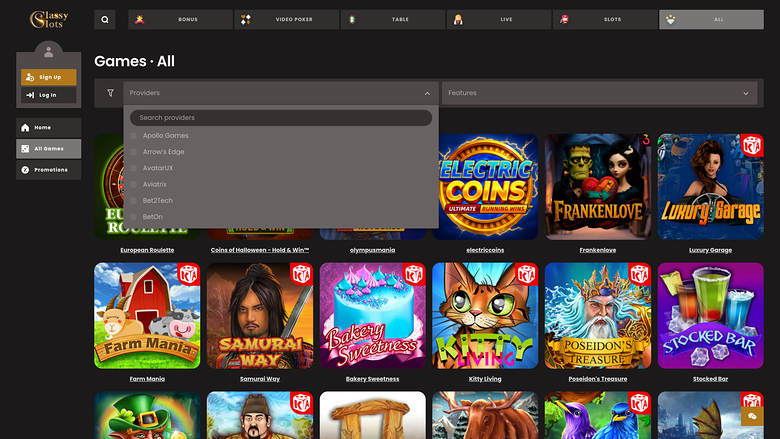This screenshot has width=780, height=439.
Task: Click the KA badge on Luxury Garage
Action: 752,146
